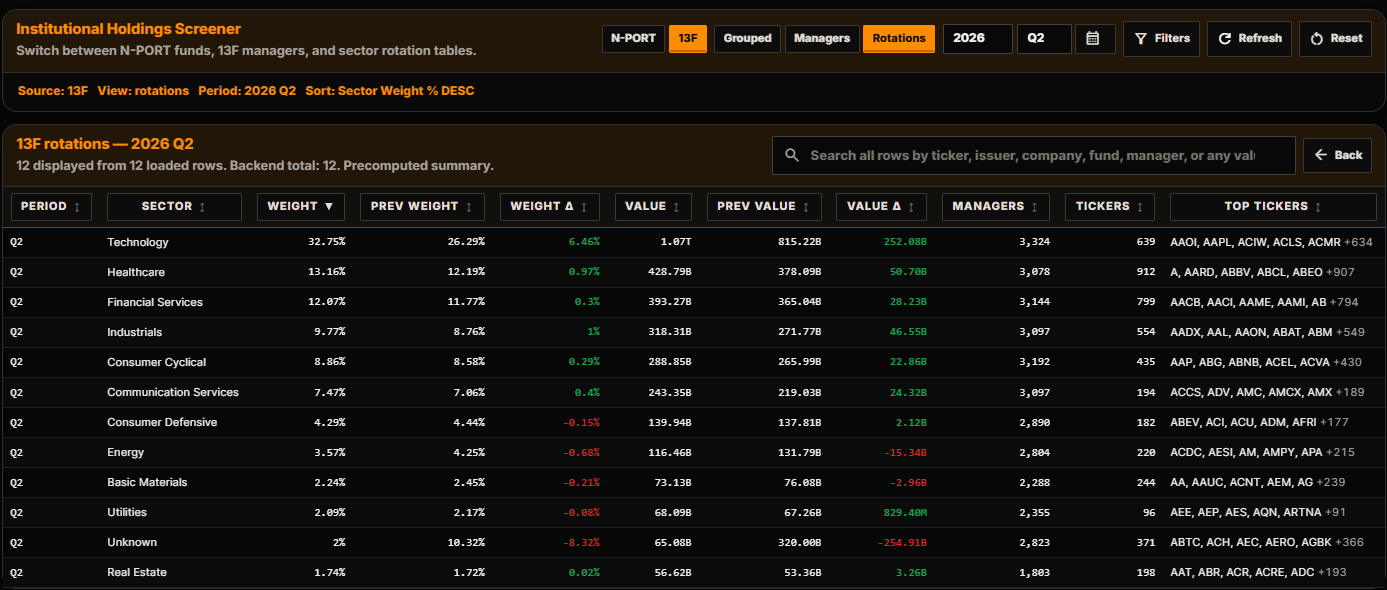
Task: Click the 912 tickers count cell
Action: [1146, 272]
